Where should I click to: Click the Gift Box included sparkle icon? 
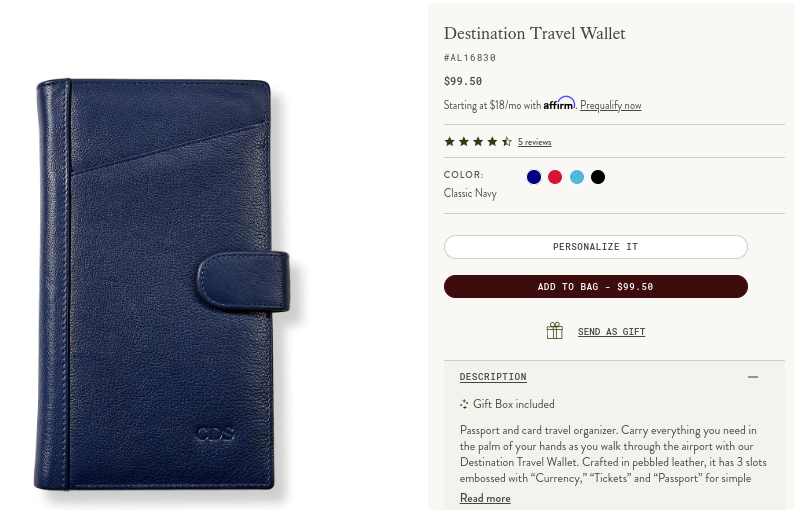[464, 404]
